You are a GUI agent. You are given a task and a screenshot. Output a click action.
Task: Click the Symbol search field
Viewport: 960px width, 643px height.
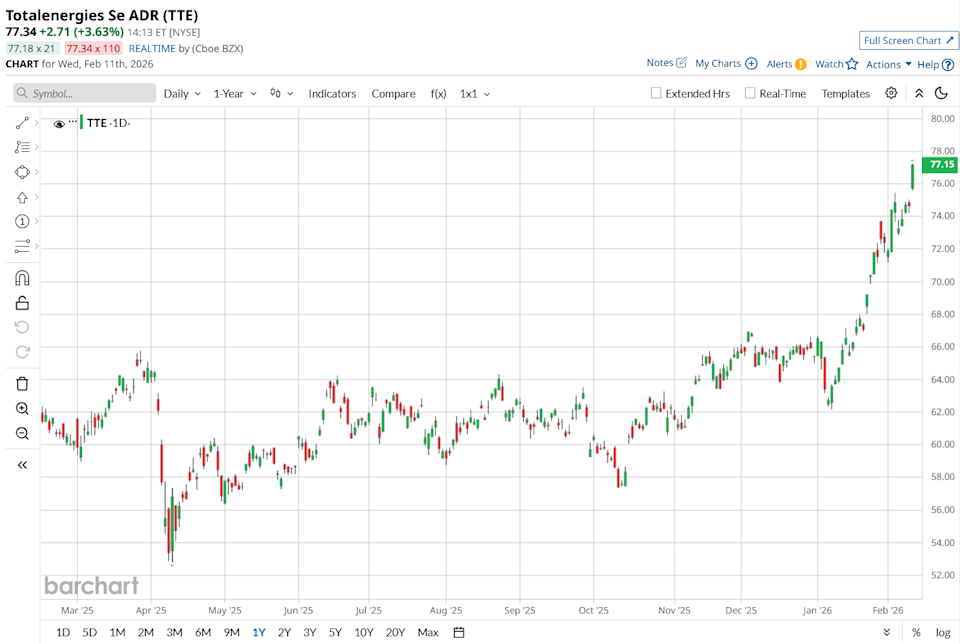(x=84, y=93)
